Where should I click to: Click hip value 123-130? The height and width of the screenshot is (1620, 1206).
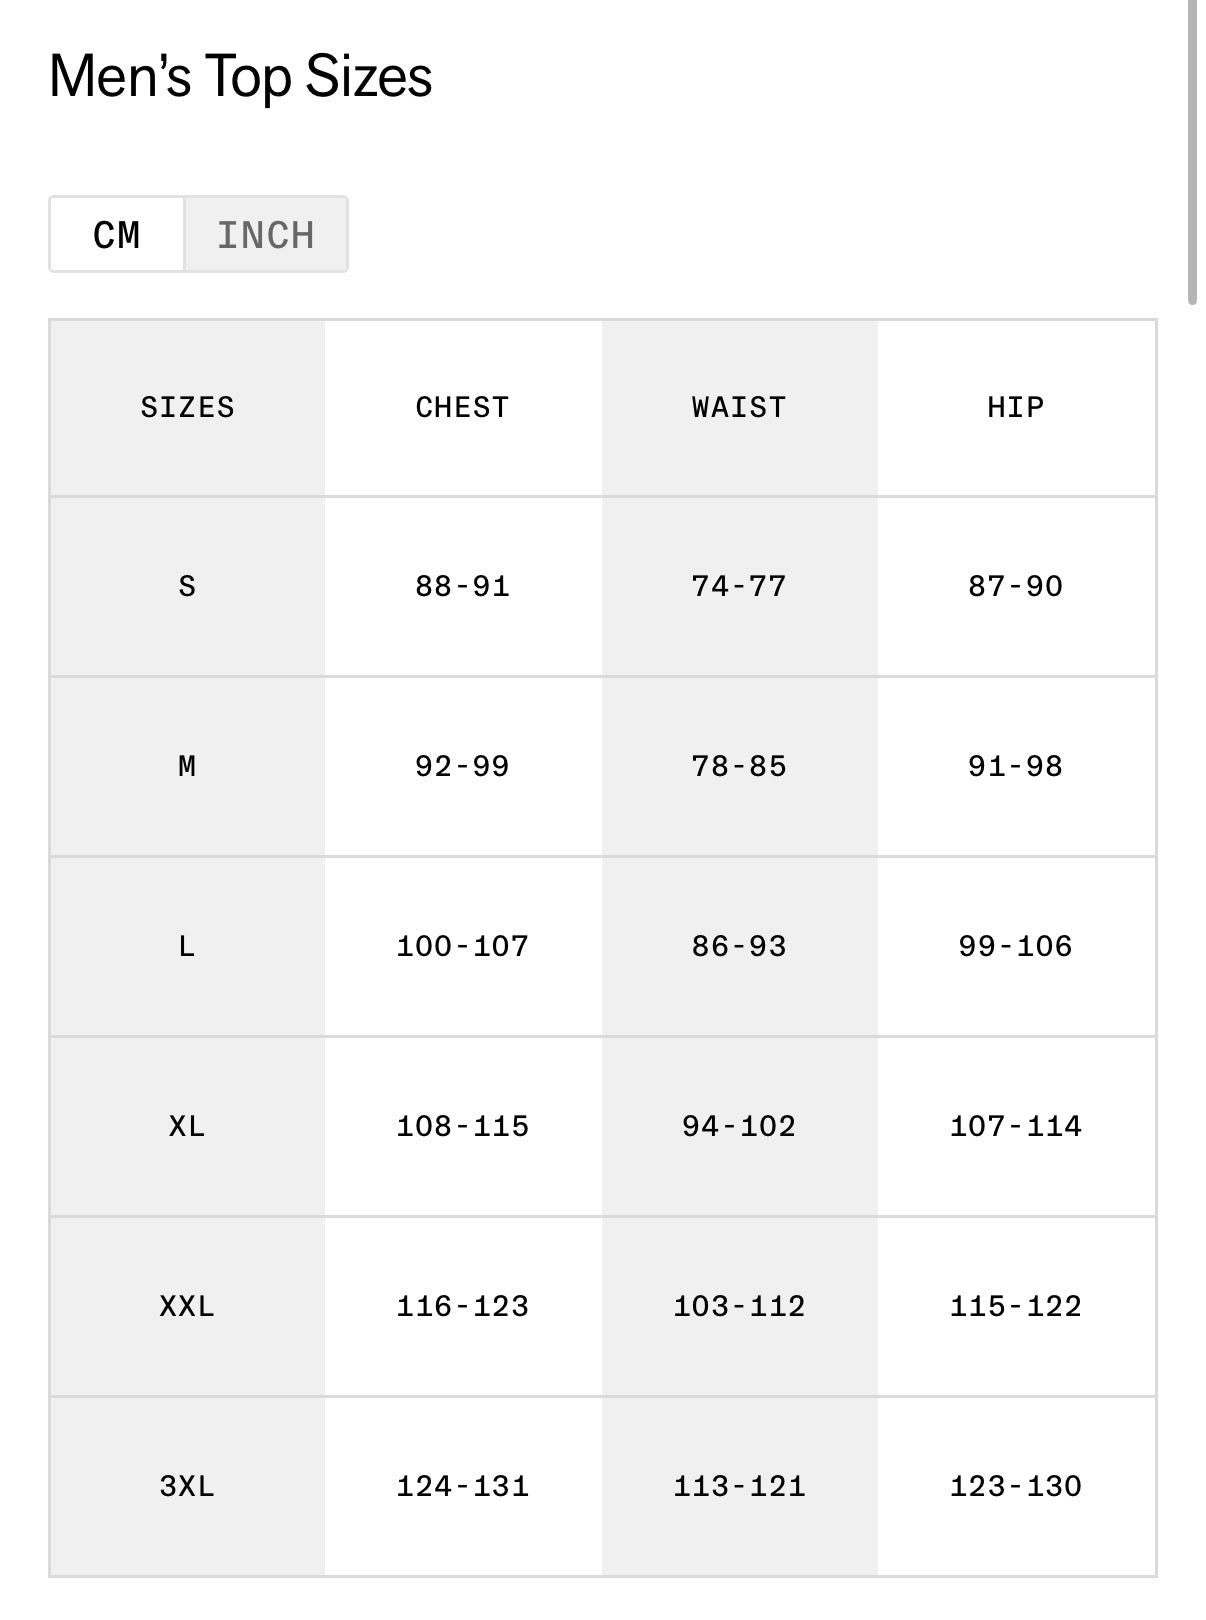pos(1016,1487)
